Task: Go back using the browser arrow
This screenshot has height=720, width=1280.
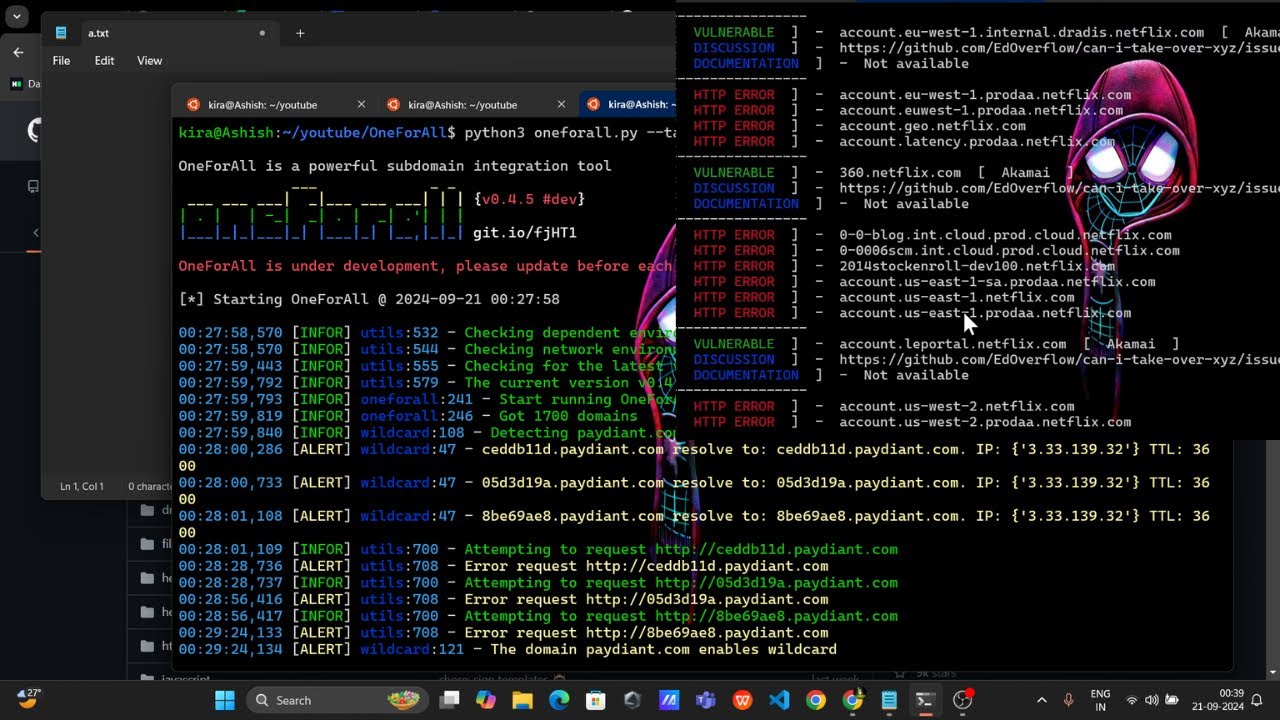Action: (18, 52)
